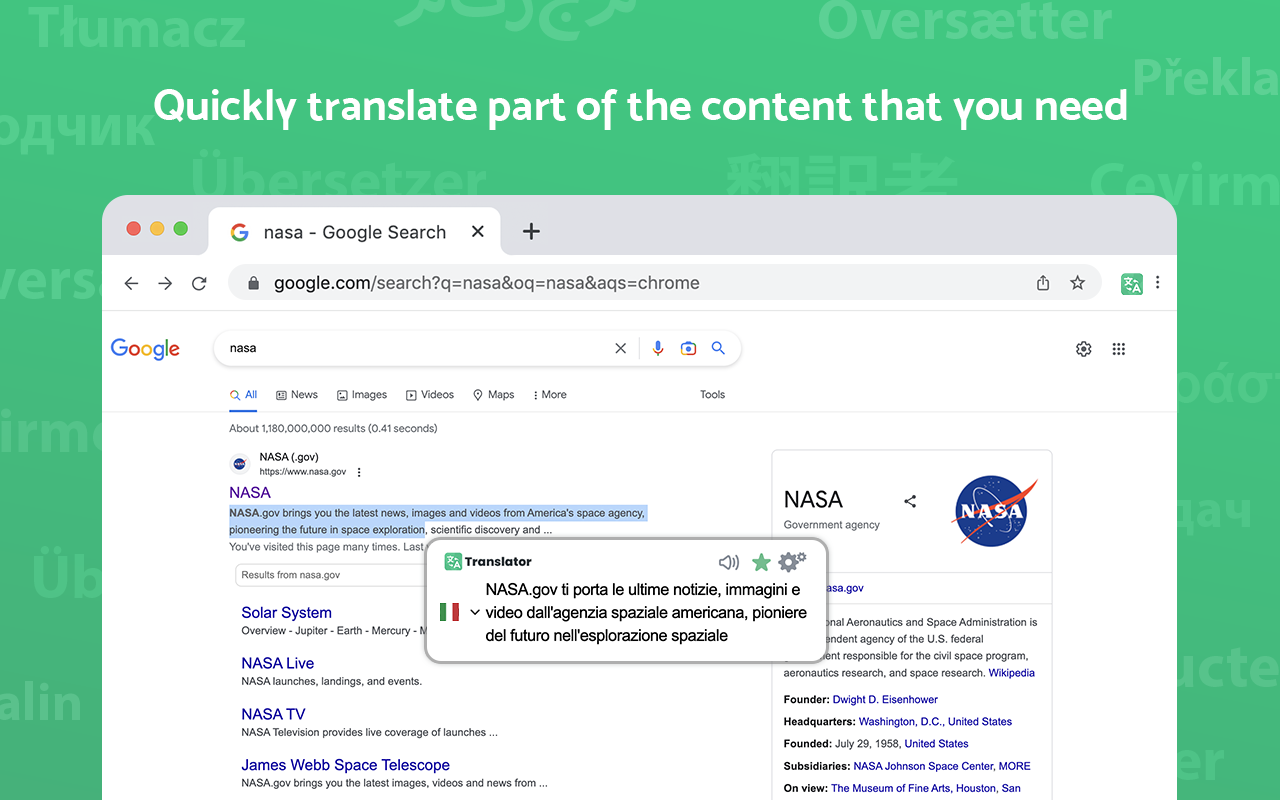Play translation audio with speaker icon
Image resolution: width=1280 pixels, height=800 pixels.
(729, 562)
